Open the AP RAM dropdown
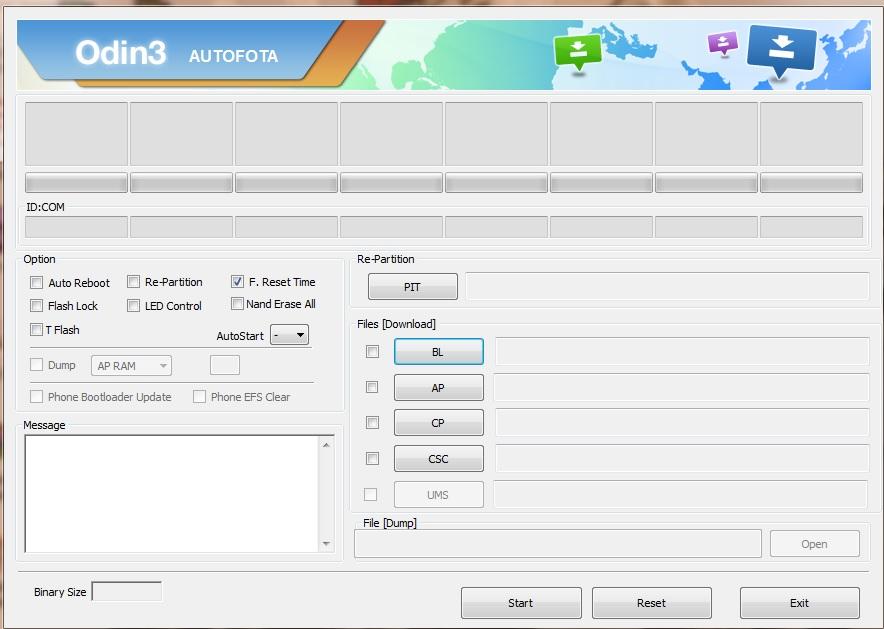884x629 pixels. click(131, 366)
